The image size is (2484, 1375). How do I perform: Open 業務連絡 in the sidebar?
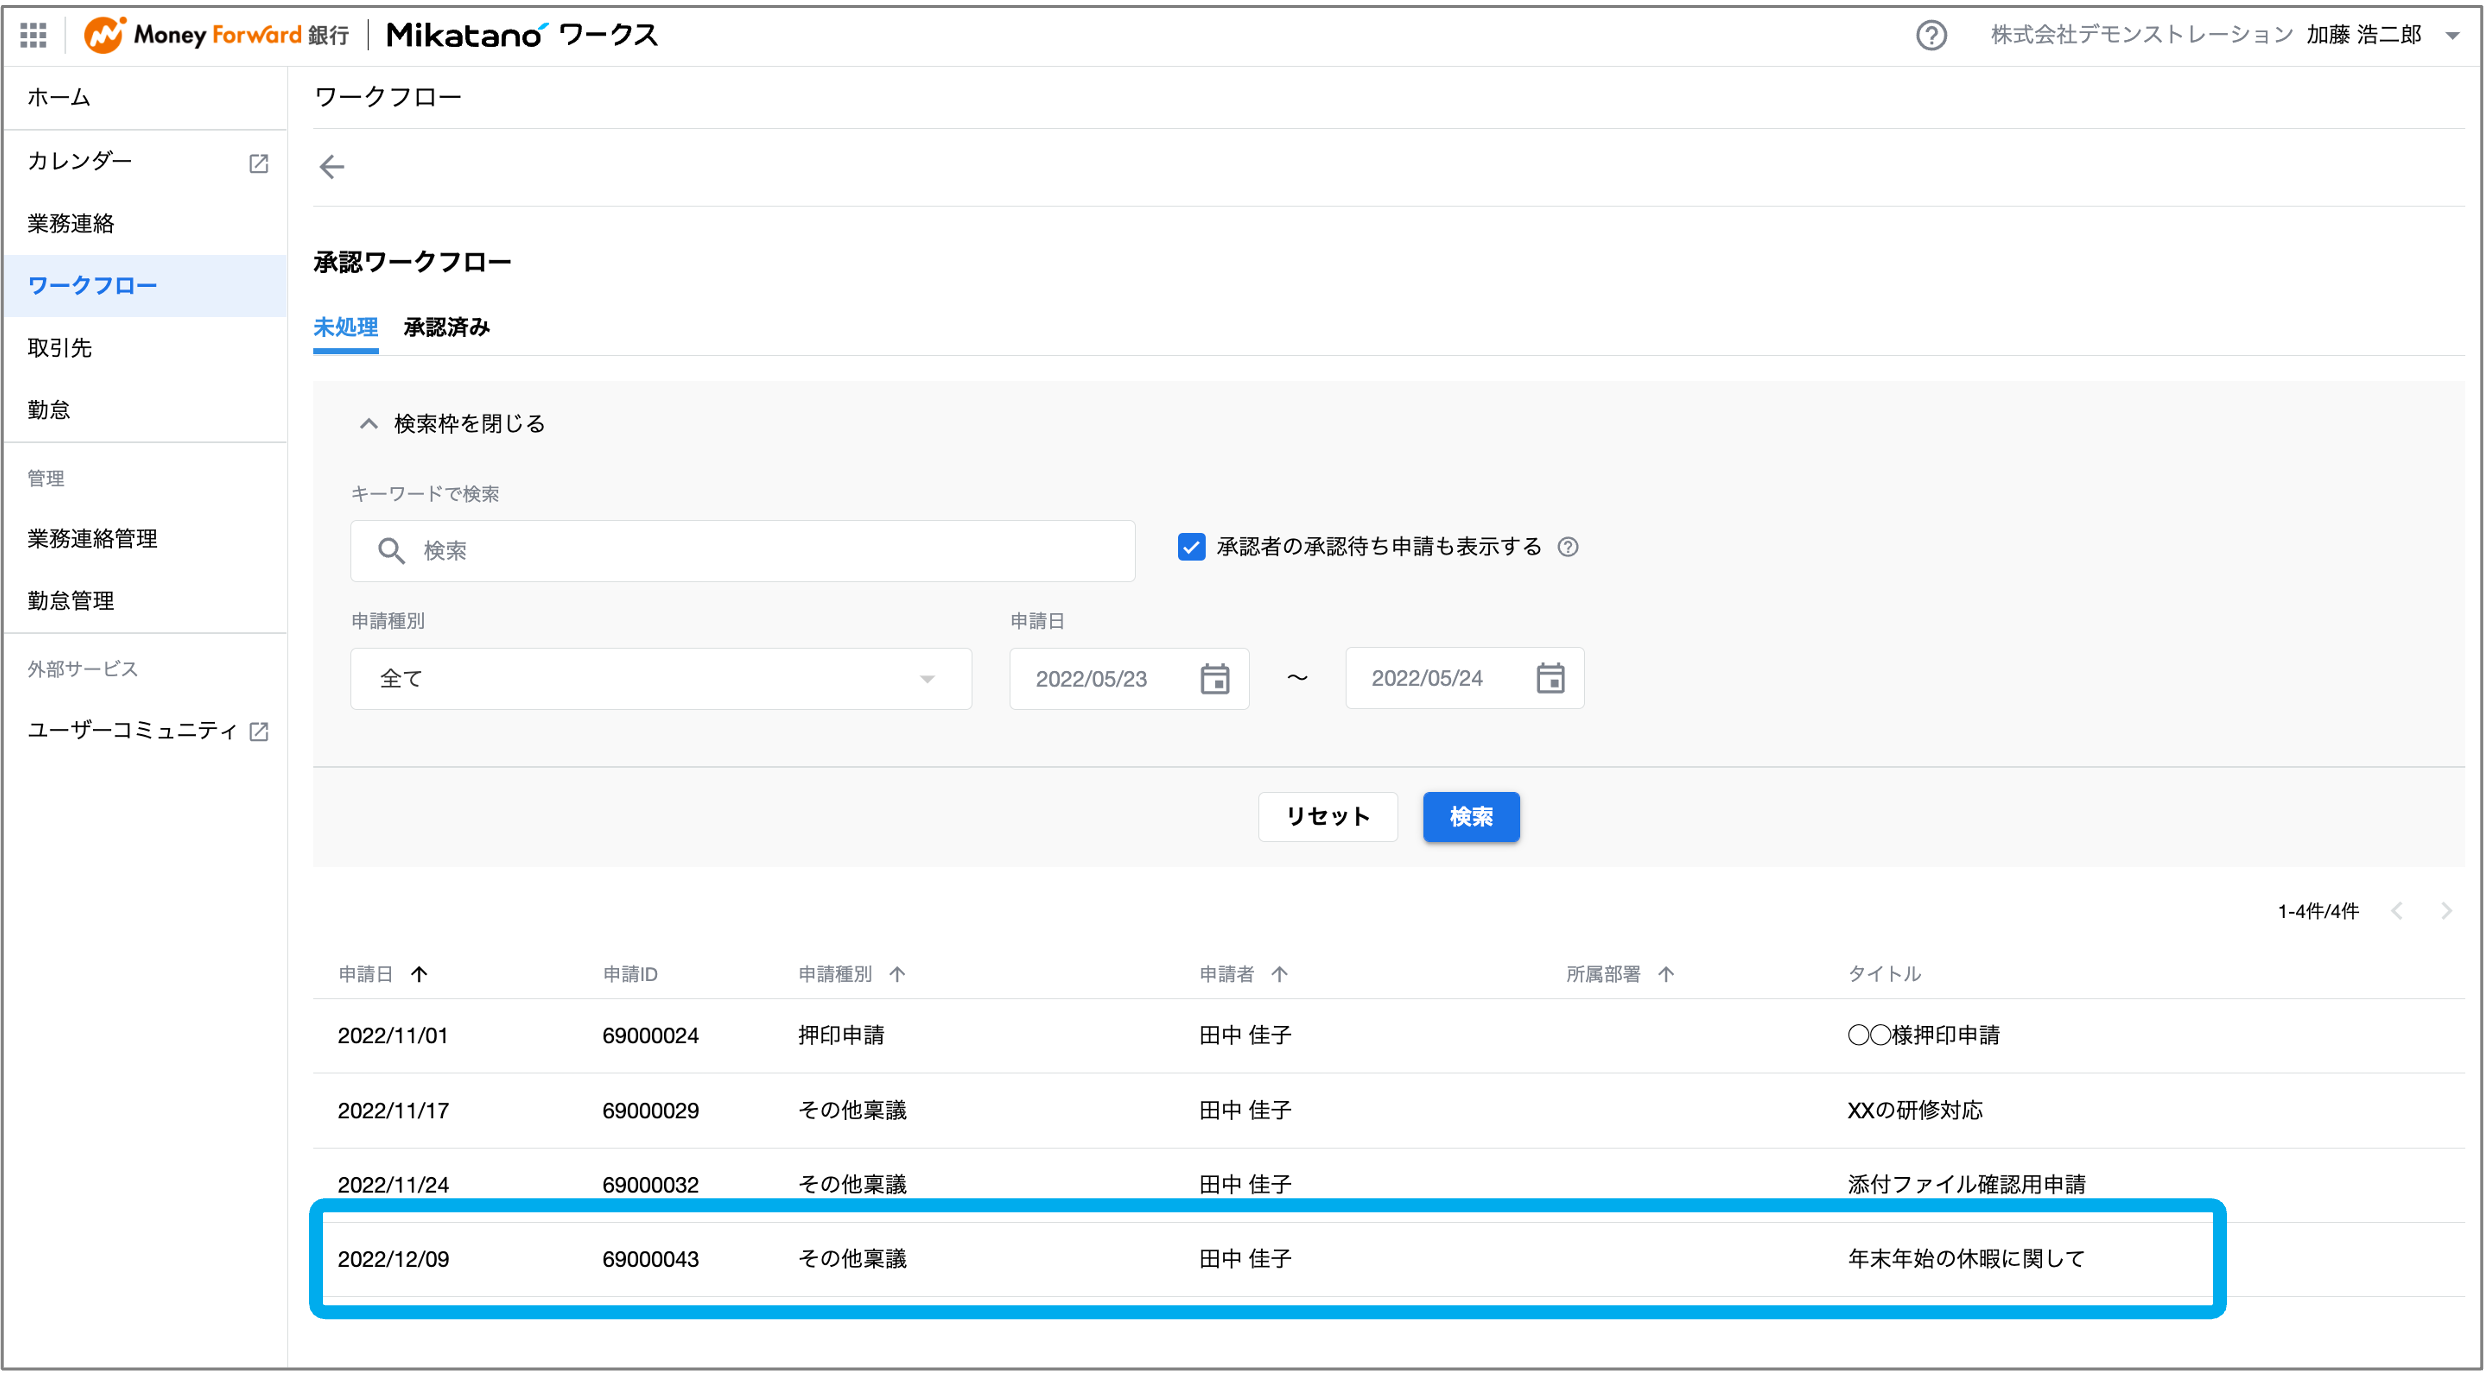(145, 224)
